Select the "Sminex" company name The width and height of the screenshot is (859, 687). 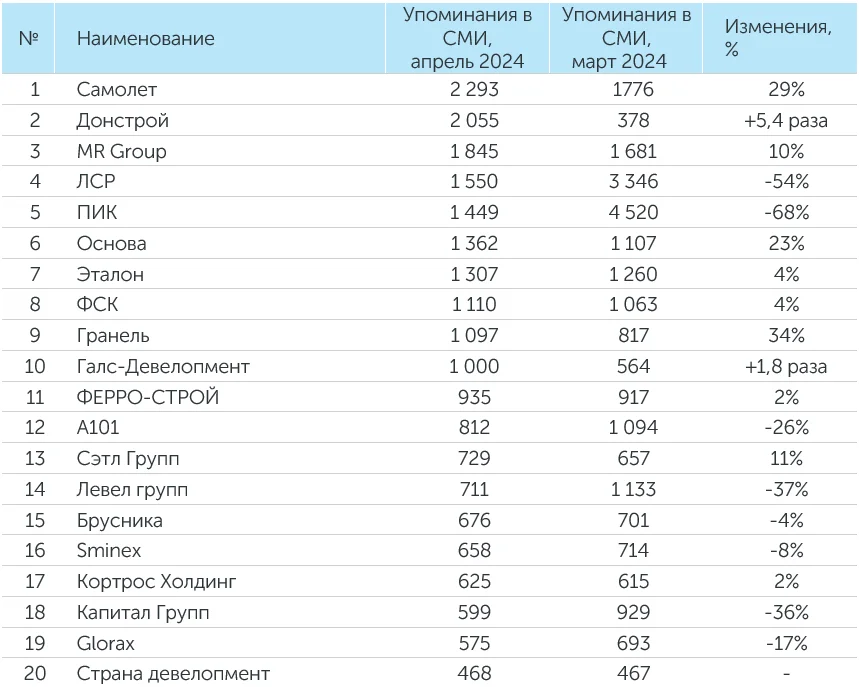108,551
